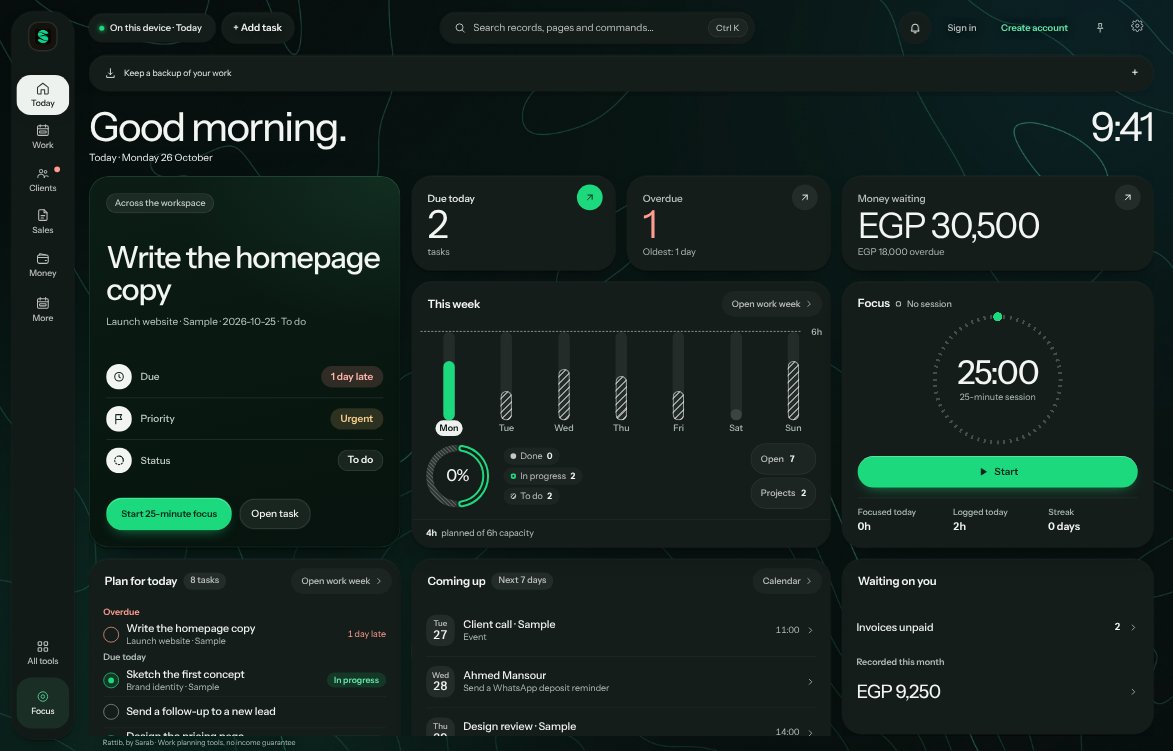Open Due today arrow icon
Viewport: 1173px width, 751px height.
pyautogui.click(x=589, y=197)
